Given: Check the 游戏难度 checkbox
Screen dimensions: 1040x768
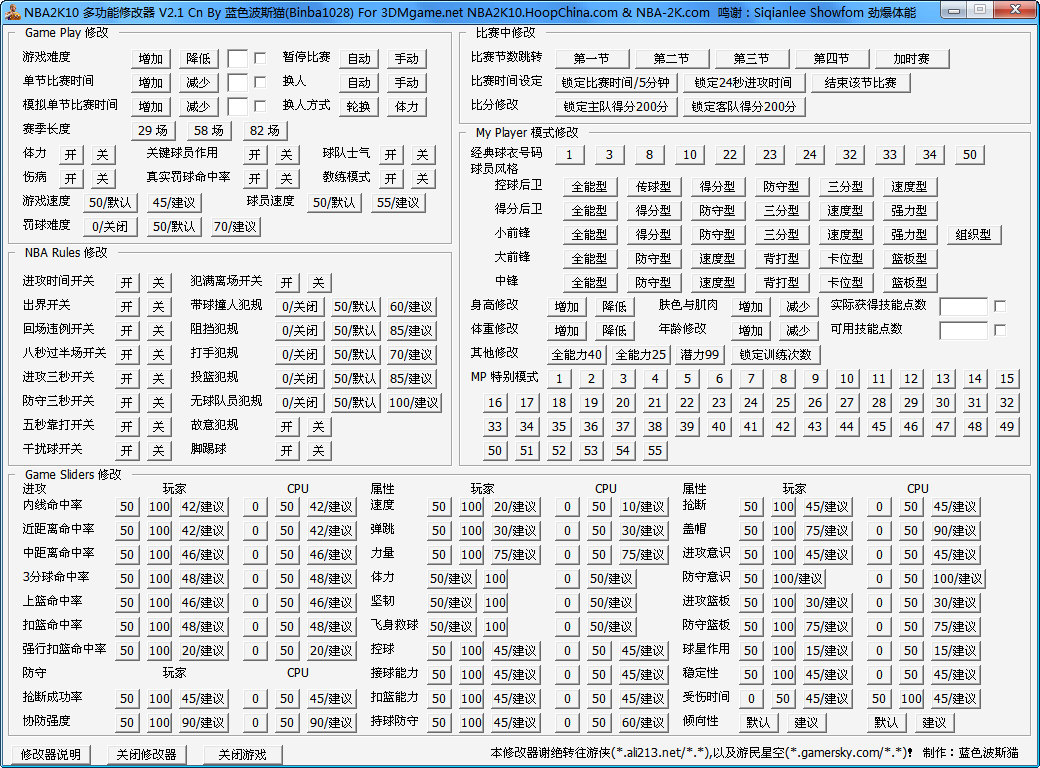Looking at the screenshot, I should (261, 58).
